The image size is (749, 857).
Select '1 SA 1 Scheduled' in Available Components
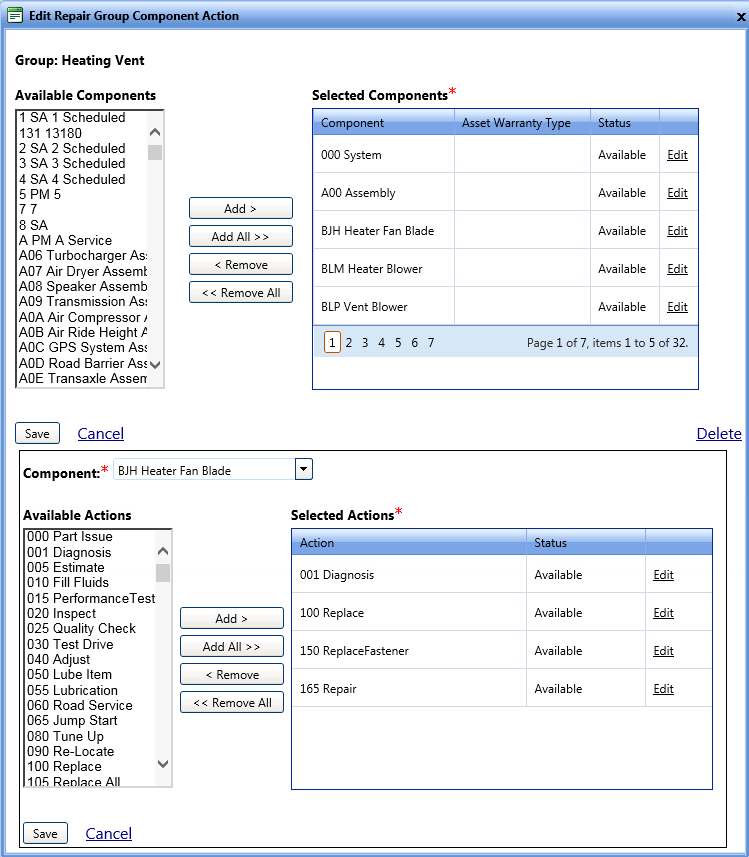(x=72, y=118)
